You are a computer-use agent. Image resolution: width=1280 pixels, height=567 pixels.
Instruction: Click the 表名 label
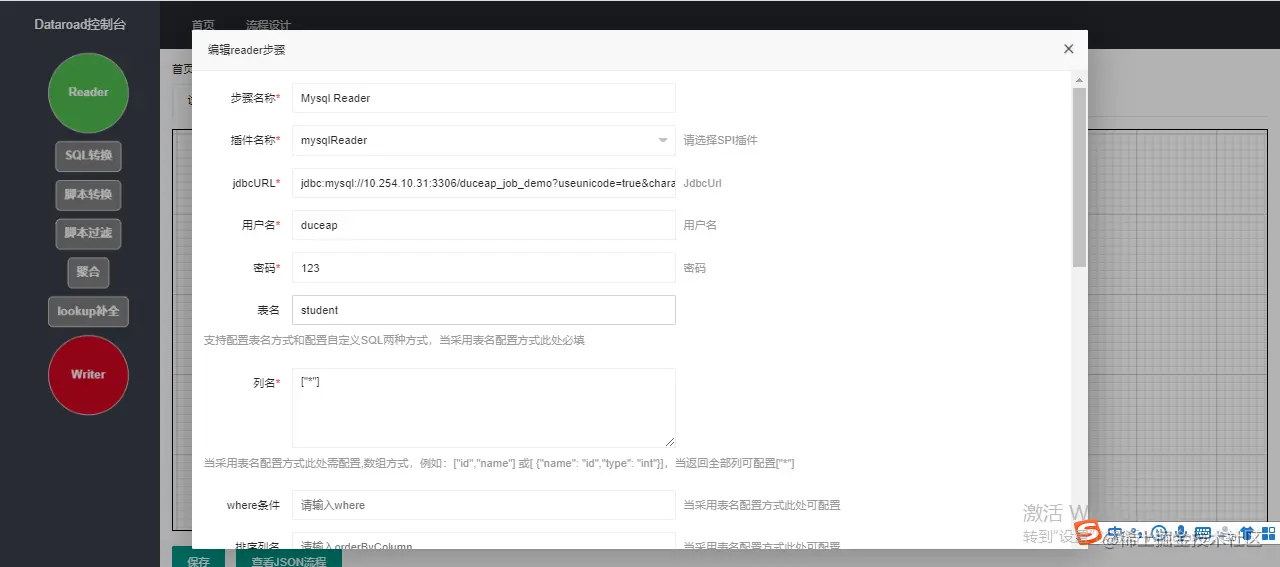click(x=268, y=310)
